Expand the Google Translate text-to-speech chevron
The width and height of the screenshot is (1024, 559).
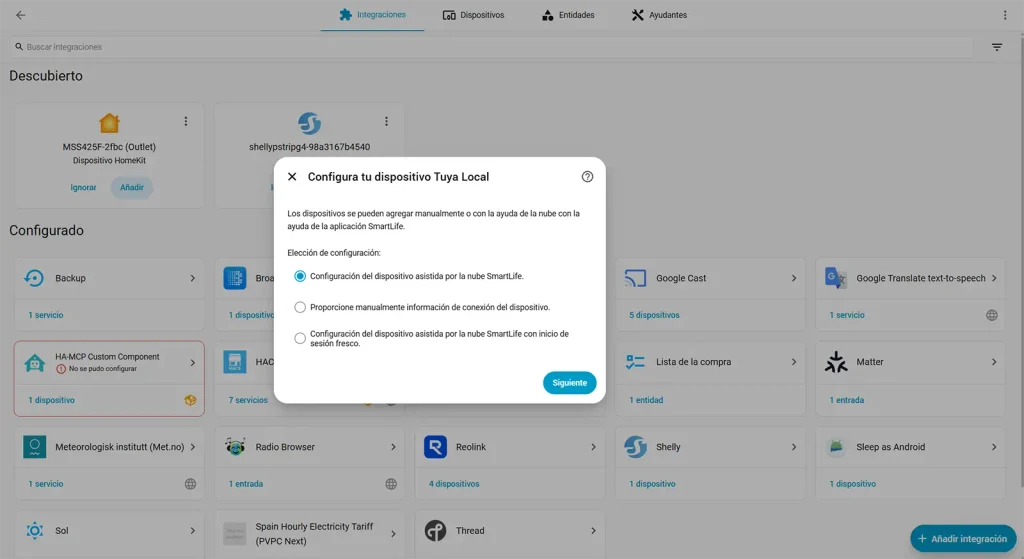994,278
